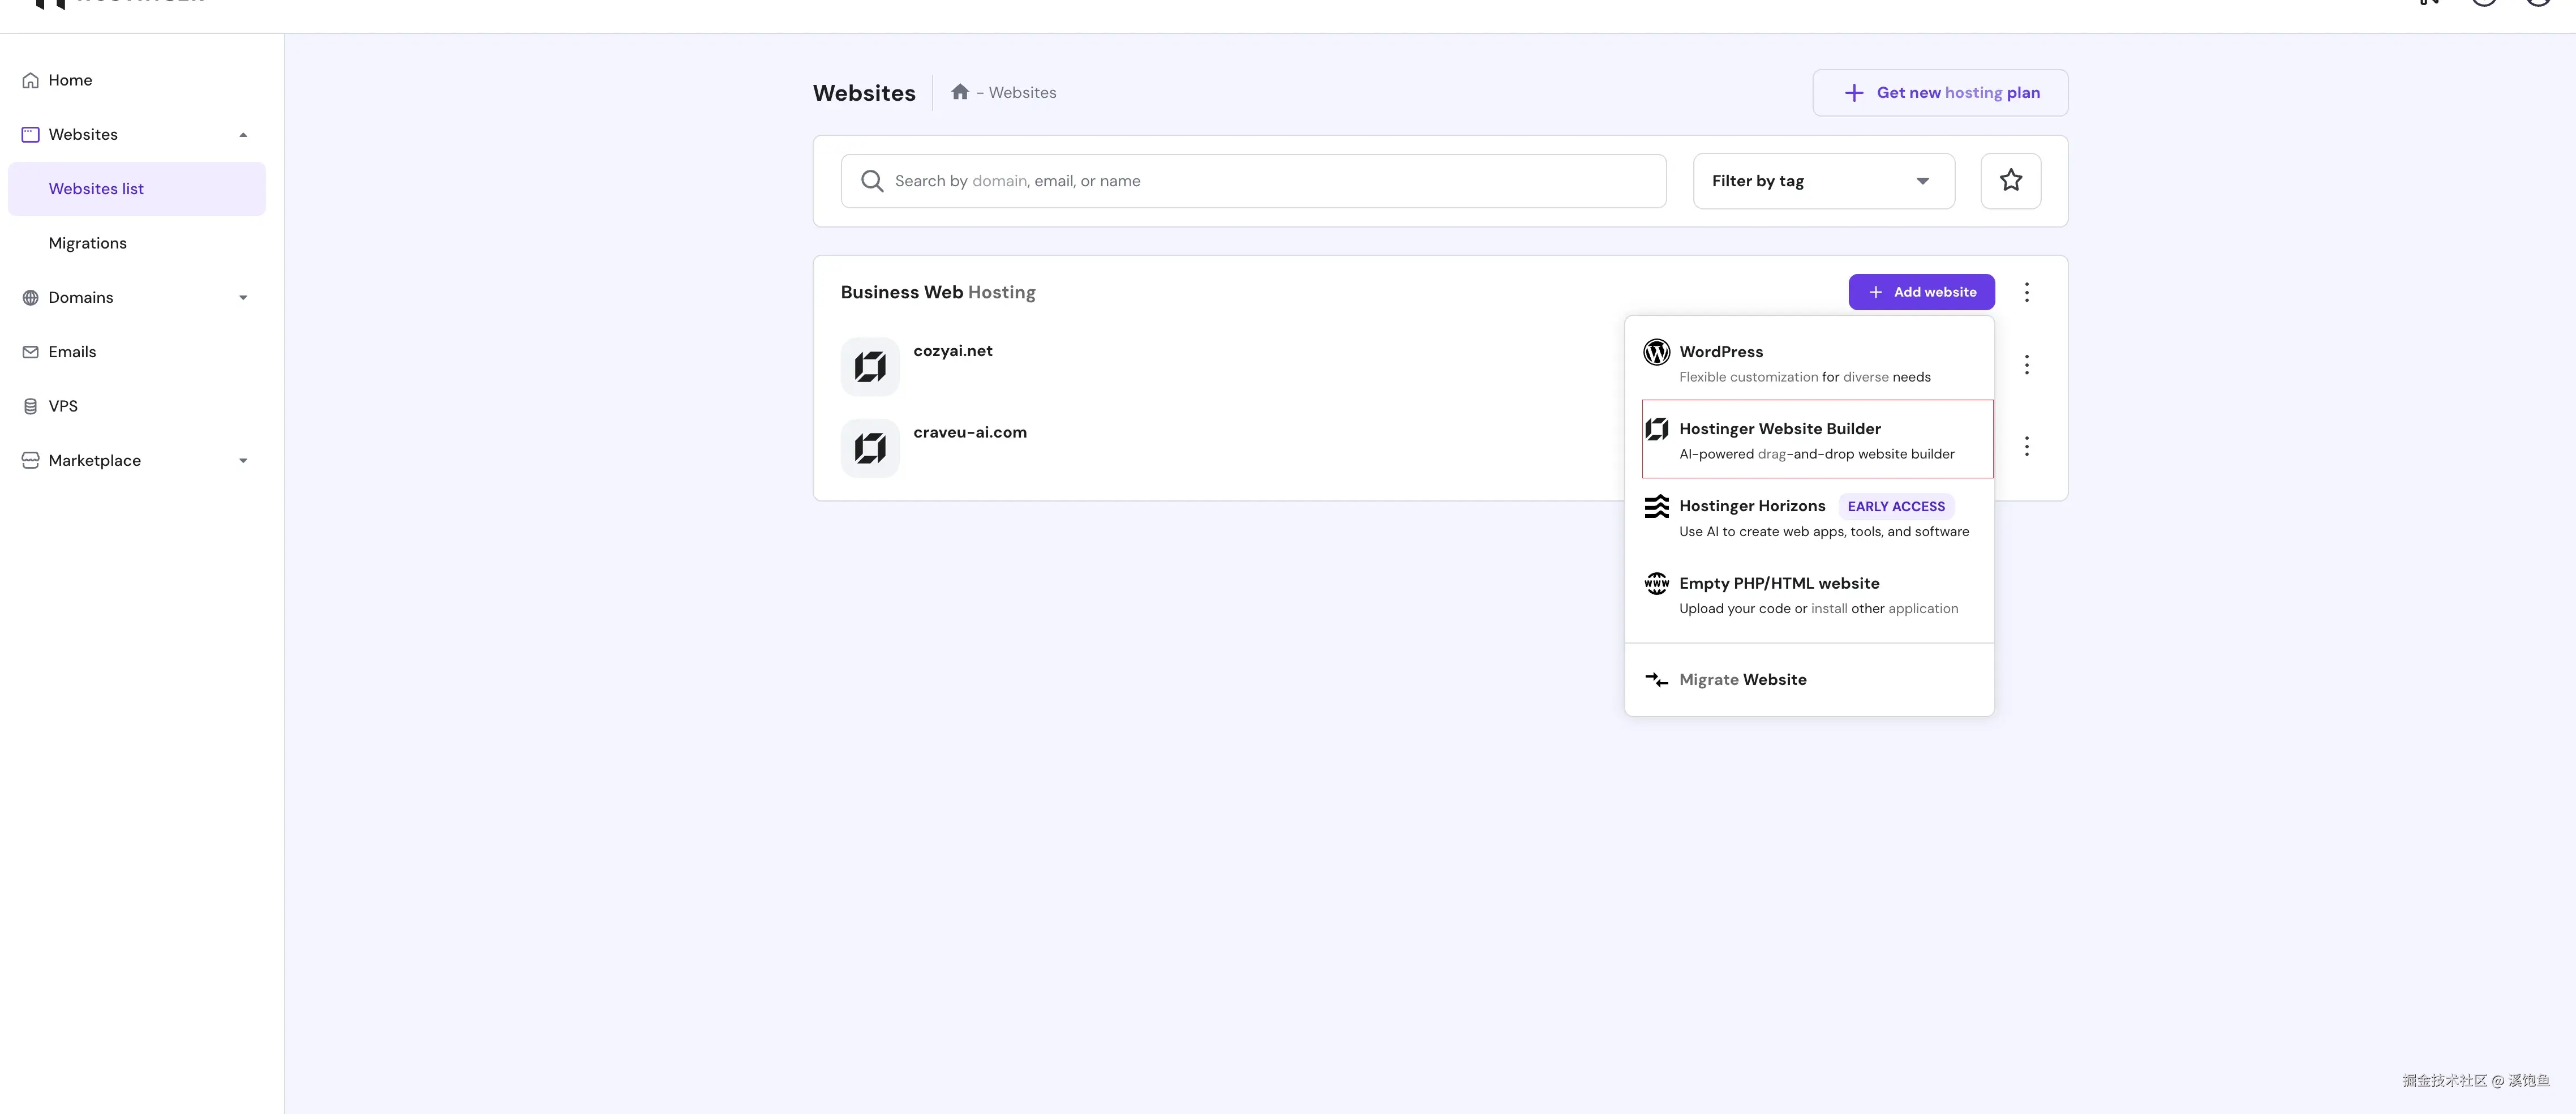Open three-dot menu for craveu-ai.com
Screen dimensions: 2576x1114
[x=2026, y=446]
